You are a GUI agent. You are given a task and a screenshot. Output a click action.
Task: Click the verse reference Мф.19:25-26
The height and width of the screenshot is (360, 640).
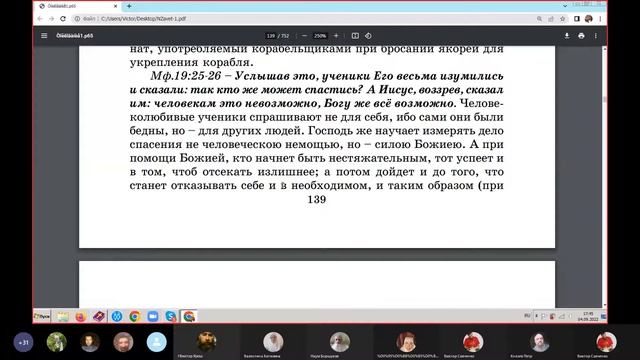pos(186,76)
